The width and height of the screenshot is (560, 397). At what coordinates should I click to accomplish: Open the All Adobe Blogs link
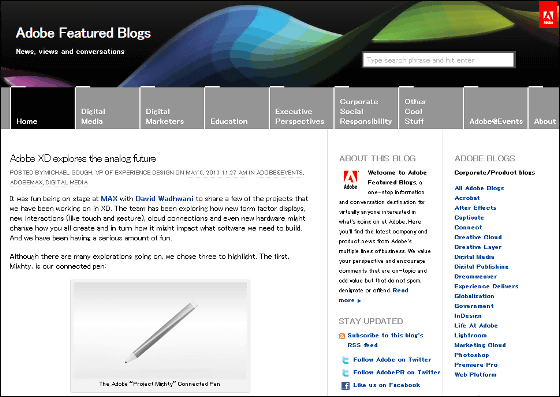pyautogui.click(x=479, y=188)
